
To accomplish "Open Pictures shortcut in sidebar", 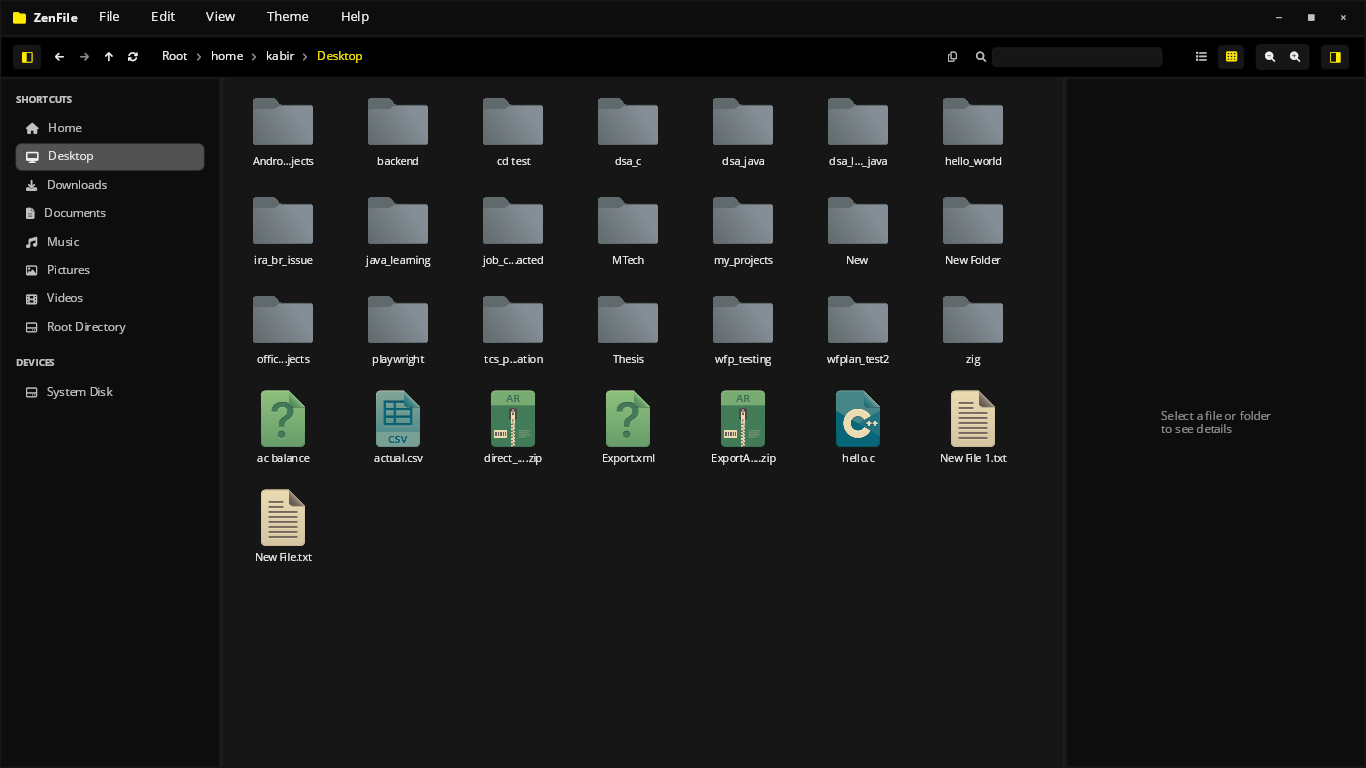I will coord(110,270).
